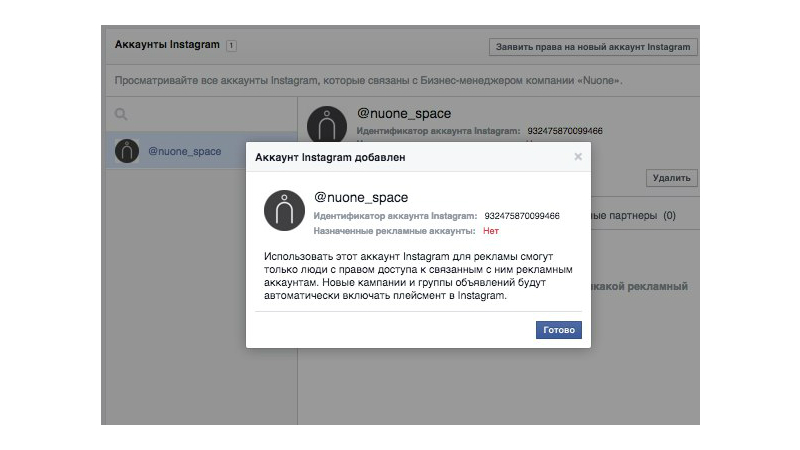The height and width of the screenshot is (450, 800).
Task: Open the "партнеры (0)" tab
Action: [x=633, y=215]
